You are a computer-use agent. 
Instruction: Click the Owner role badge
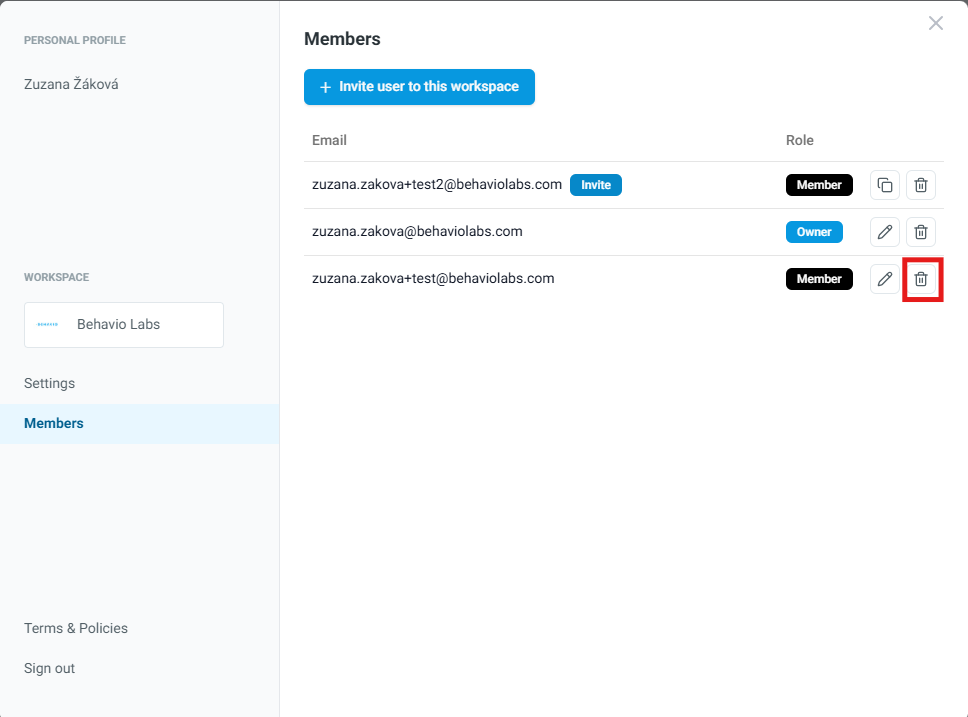coord(814,232)
